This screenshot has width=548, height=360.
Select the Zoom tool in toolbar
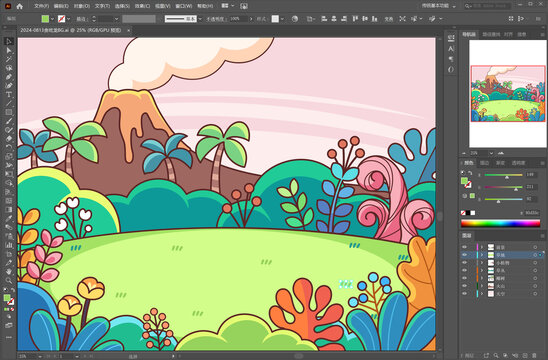pyautogui.click(x=9, y=280)
